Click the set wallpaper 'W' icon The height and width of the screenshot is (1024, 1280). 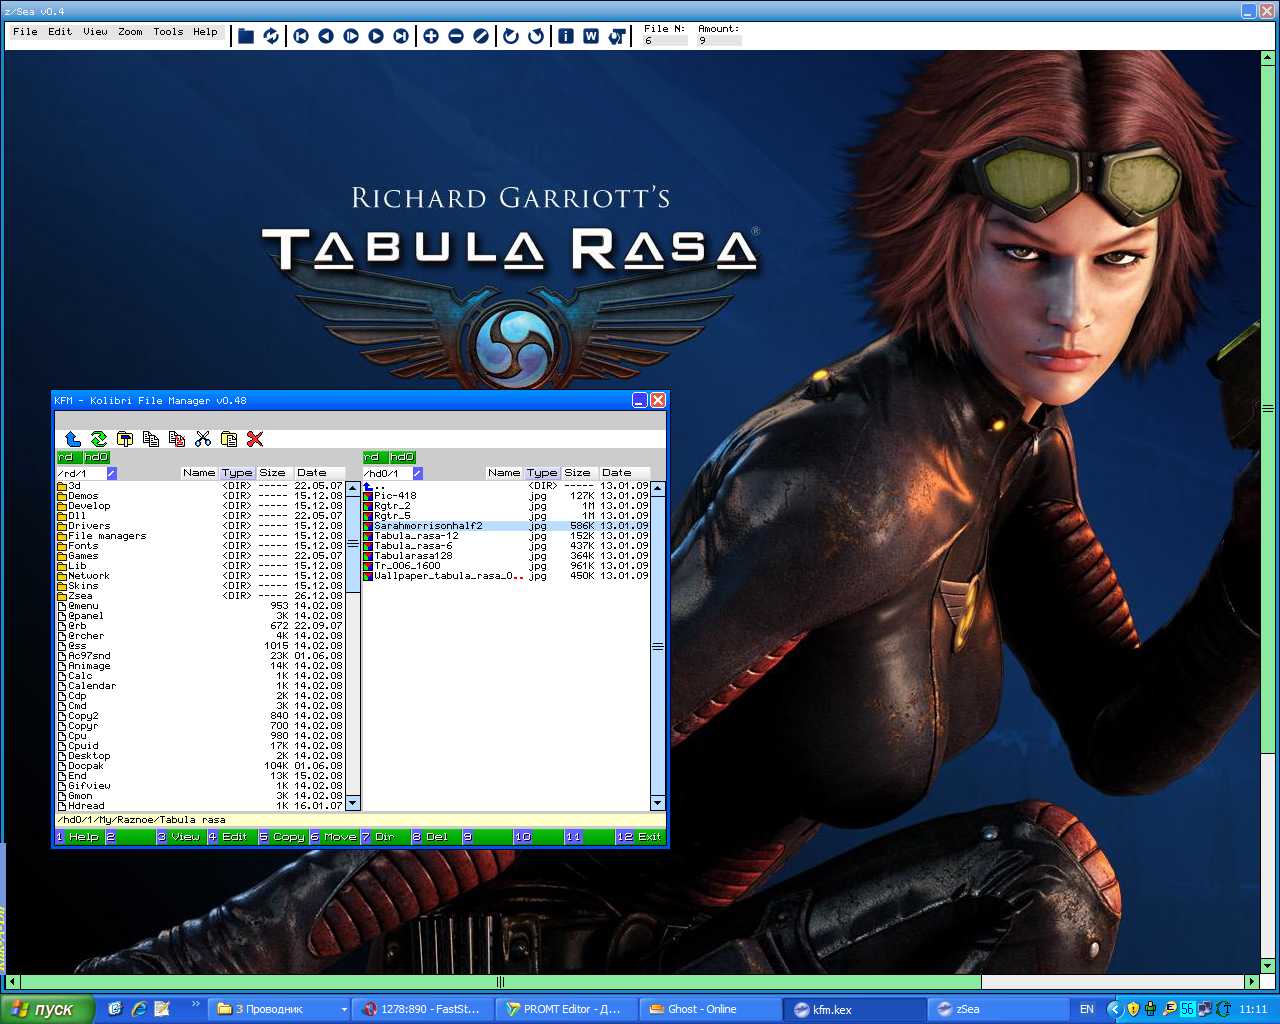(591, 36)
